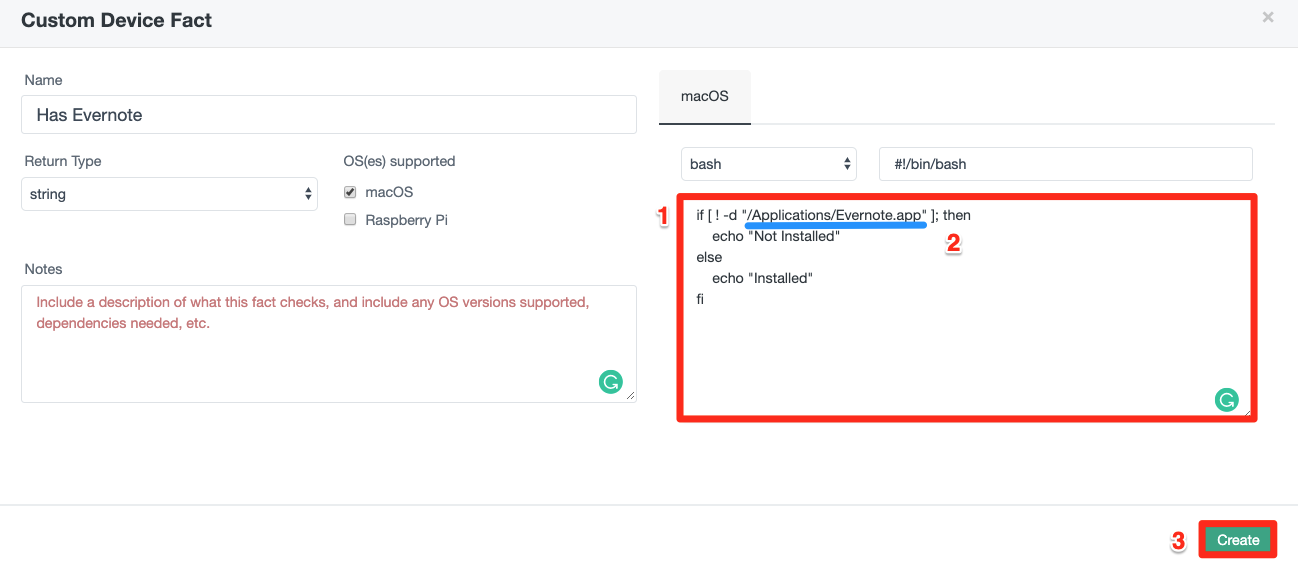Click the echo "Not Installed" script line
Screen dimensions: 1298x565
point(775,237)
